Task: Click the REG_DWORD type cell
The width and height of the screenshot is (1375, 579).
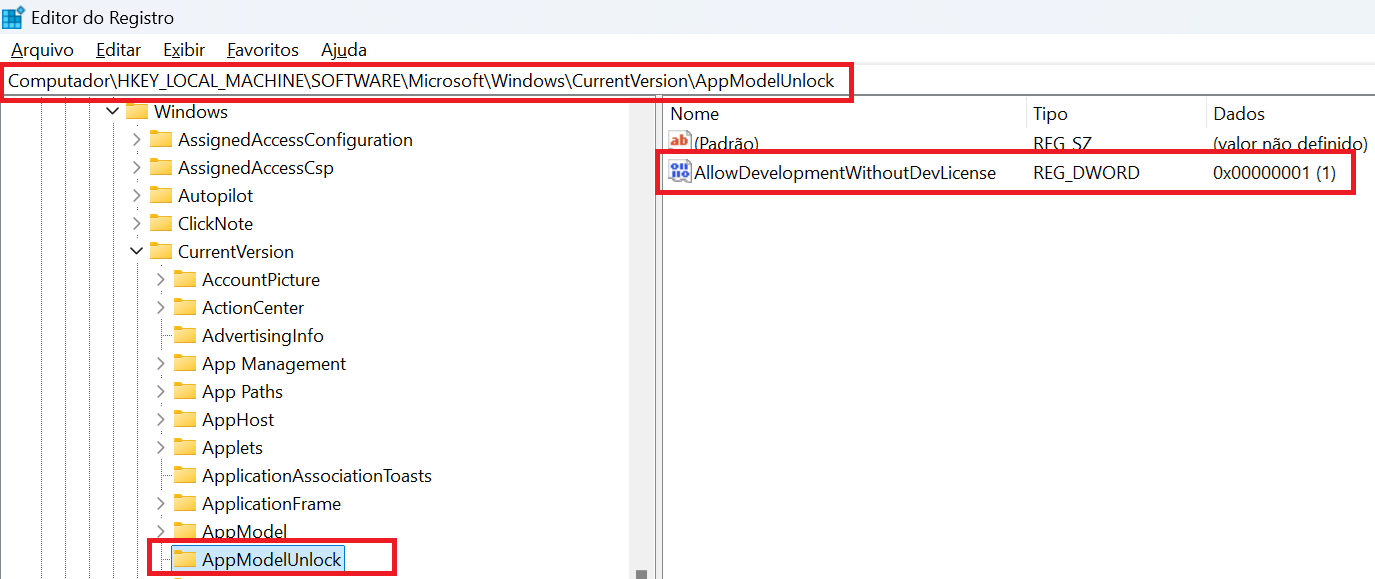Action: point(1086,173)
